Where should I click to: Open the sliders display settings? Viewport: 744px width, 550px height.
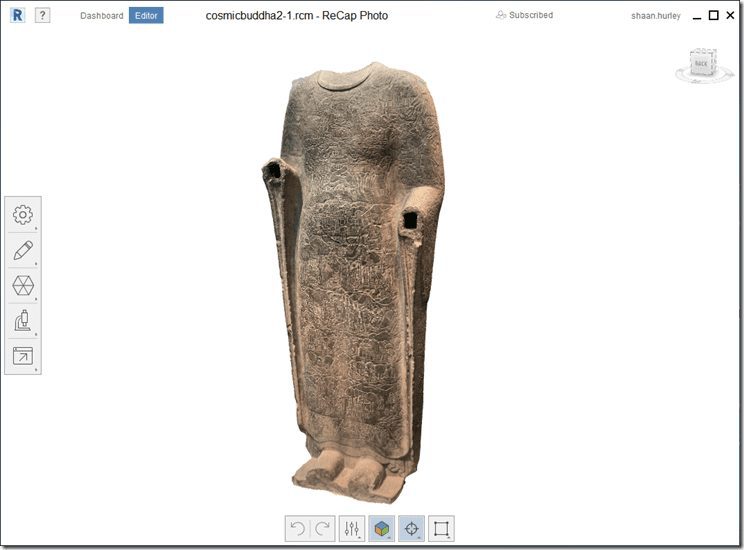click(x=352, y=529)
